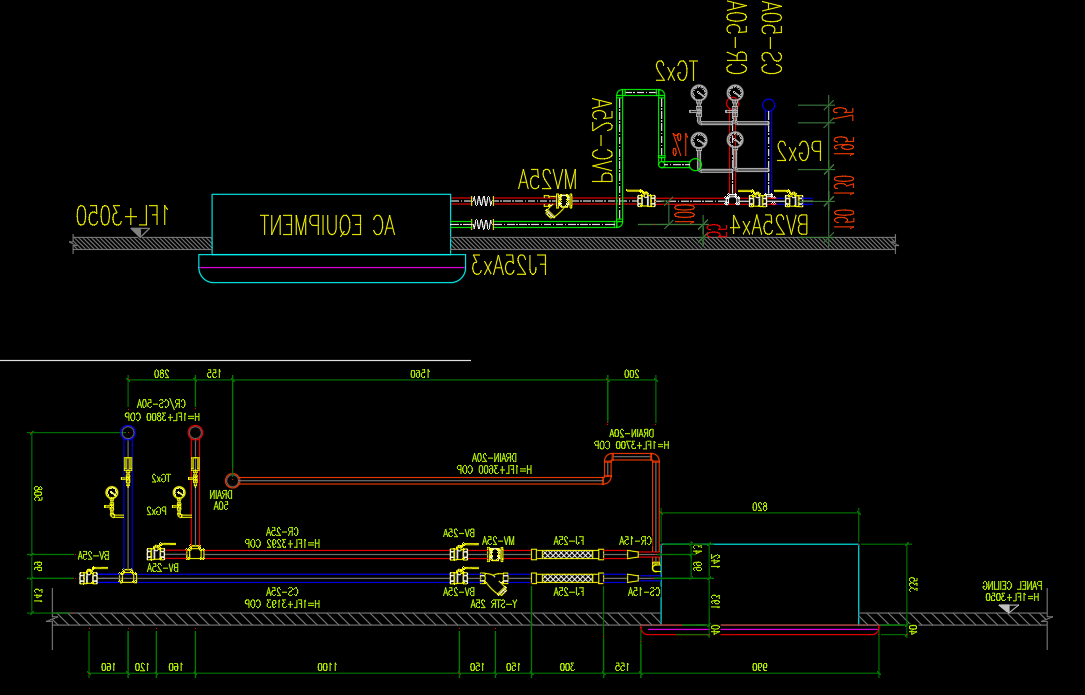Select the AC EQUIPMENT block
This screenshot has height=695, width=1085.
pos(330,223)
